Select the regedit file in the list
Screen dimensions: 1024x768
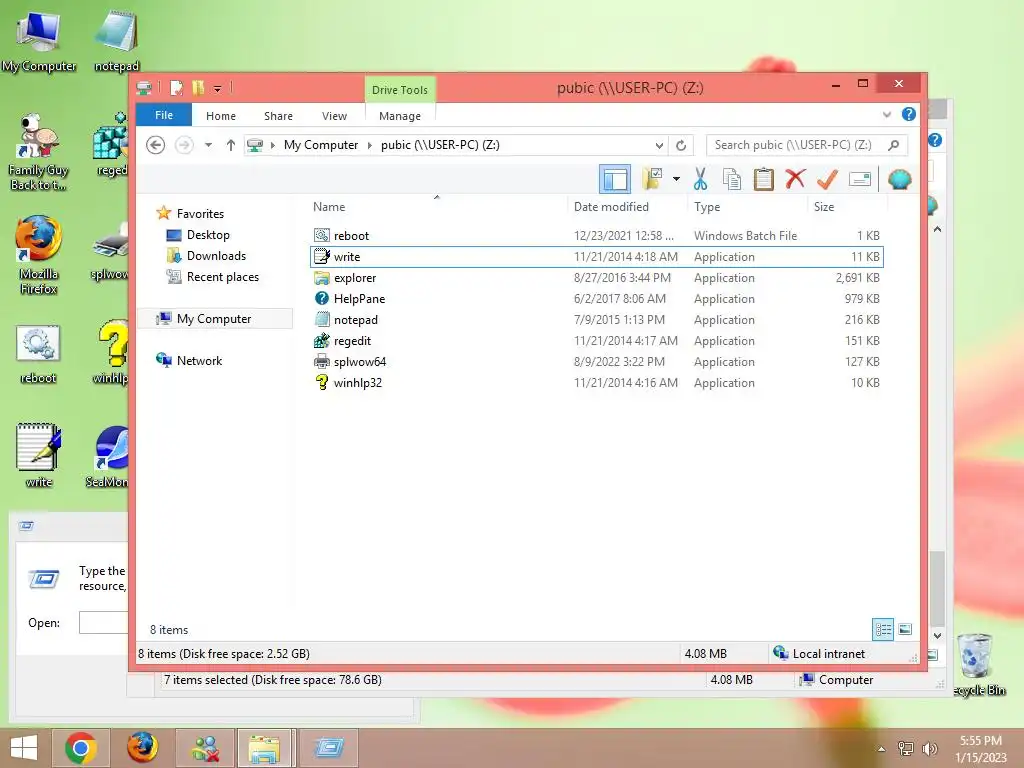tap(596, 340)
